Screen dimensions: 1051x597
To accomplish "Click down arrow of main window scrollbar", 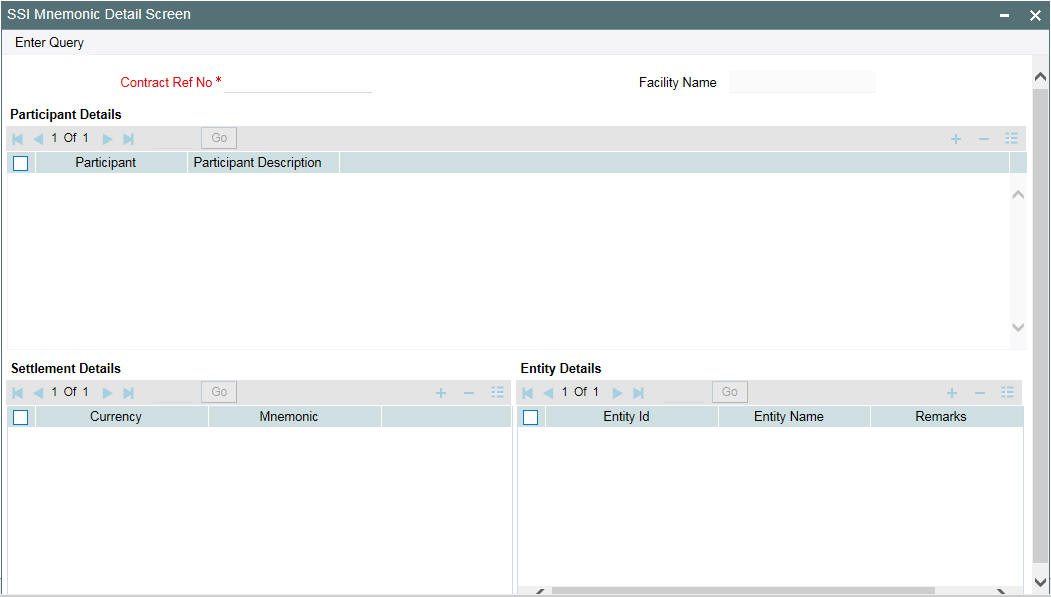I will (1040, 582).
